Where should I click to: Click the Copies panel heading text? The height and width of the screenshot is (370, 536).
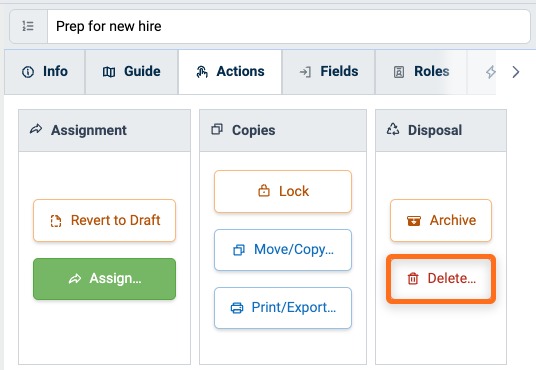[x=254, y=130]
